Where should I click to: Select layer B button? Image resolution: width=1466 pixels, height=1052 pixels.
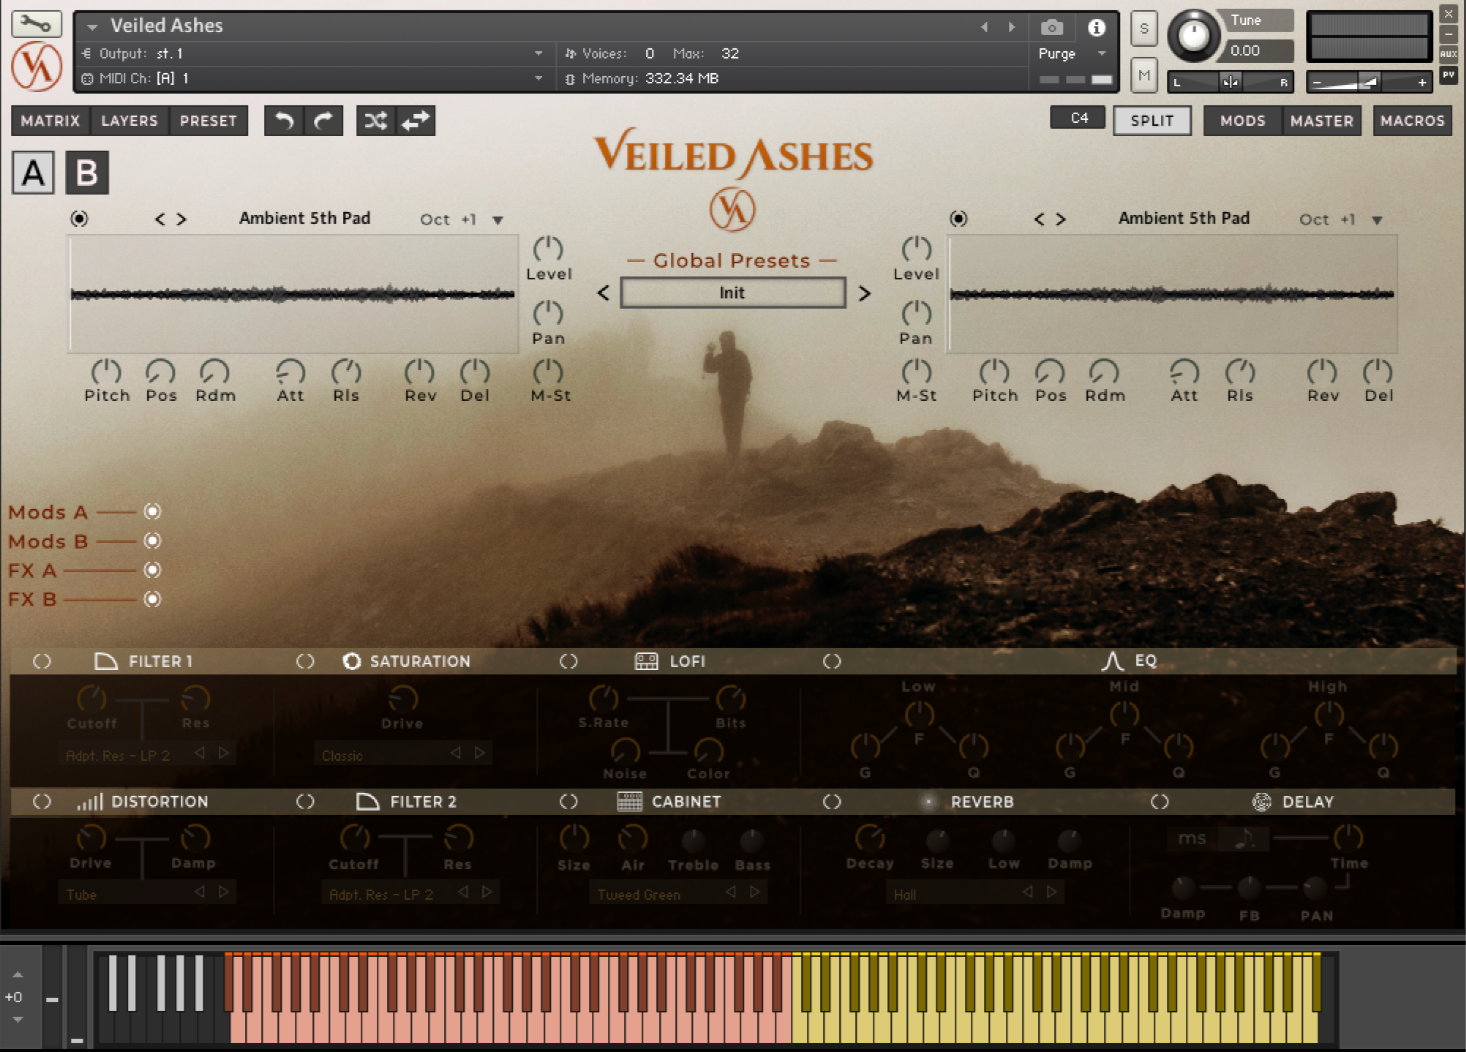[87, 173]
